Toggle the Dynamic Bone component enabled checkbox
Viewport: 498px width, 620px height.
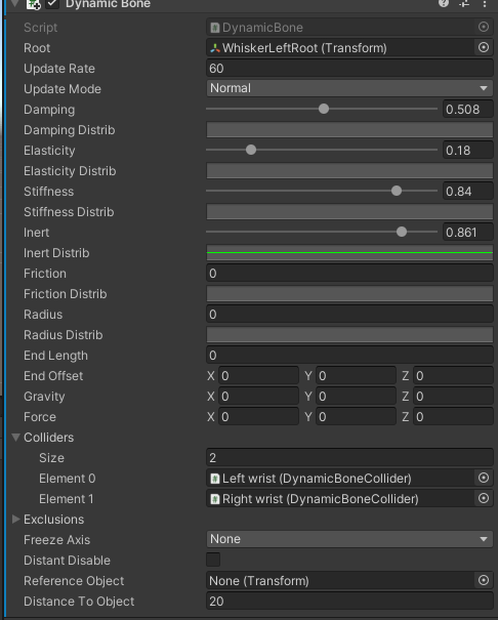53,4
